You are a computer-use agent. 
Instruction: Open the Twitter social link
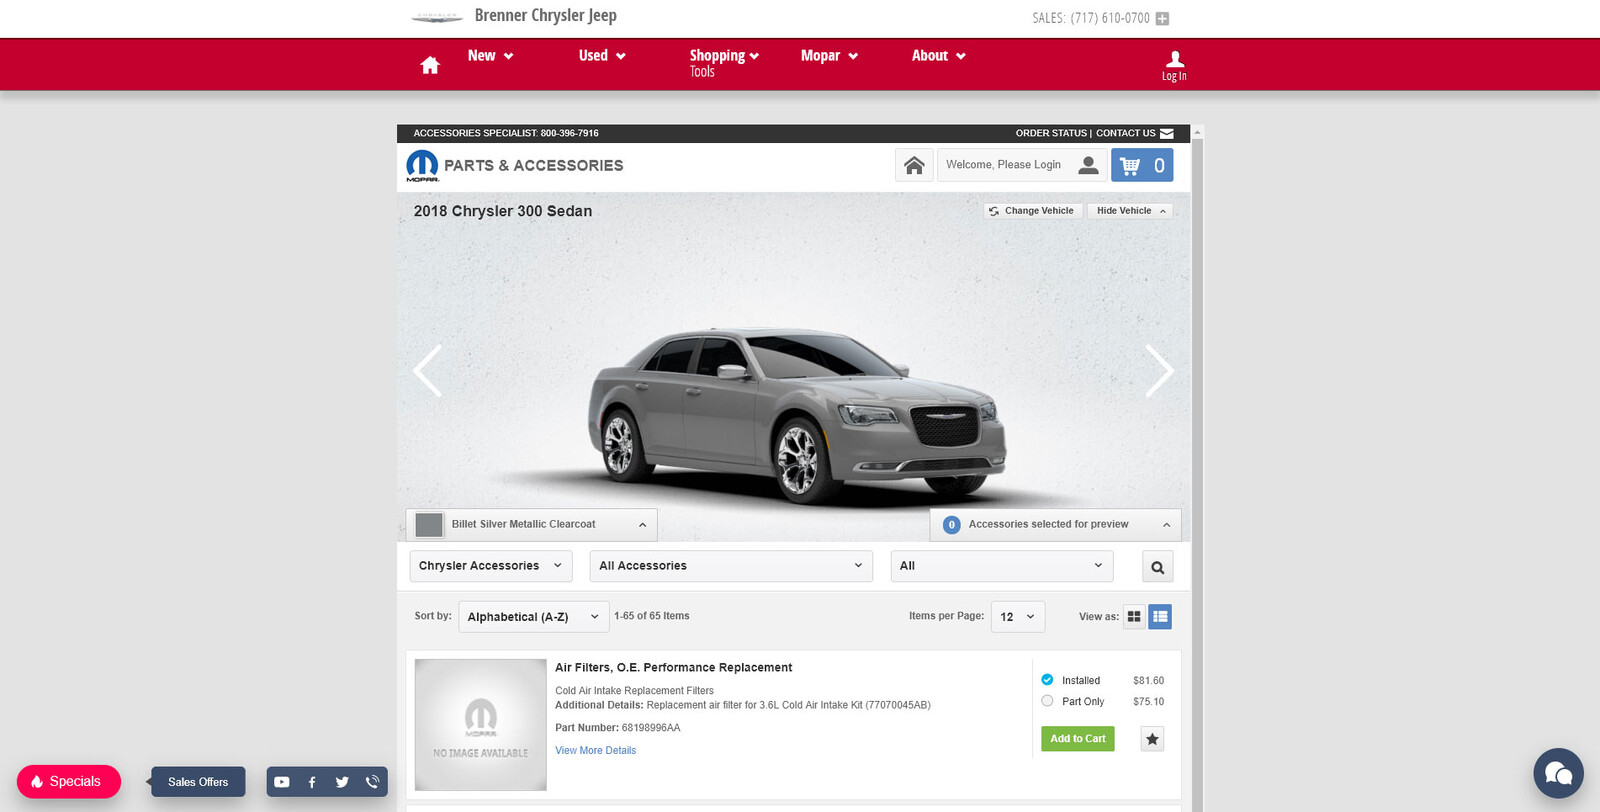342,782
